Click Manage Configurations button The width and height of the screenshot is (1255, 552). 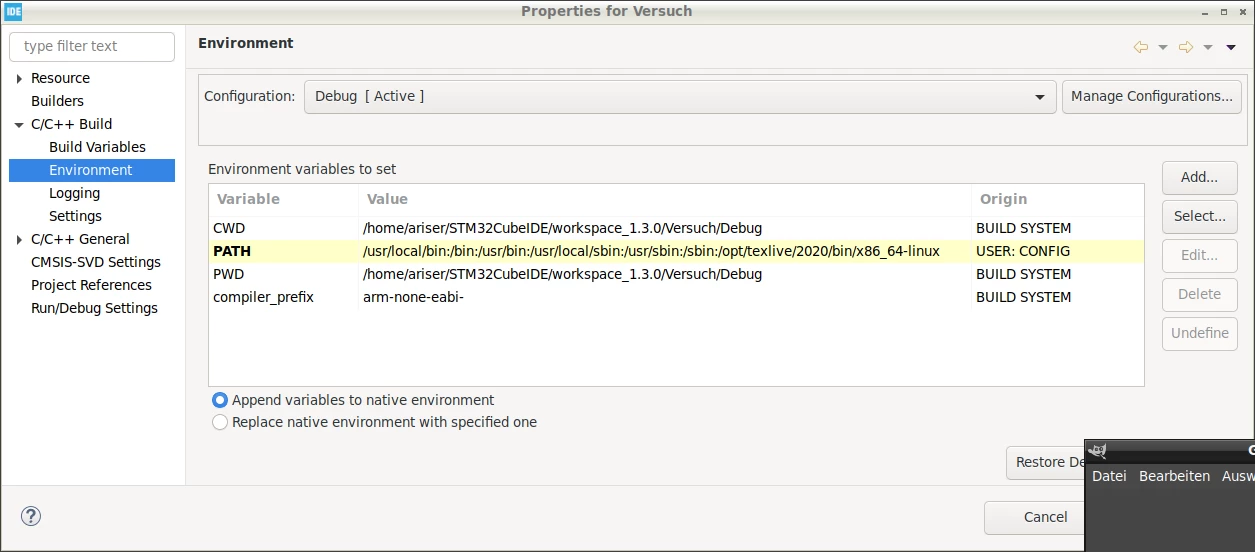(x=1152, y=97)
